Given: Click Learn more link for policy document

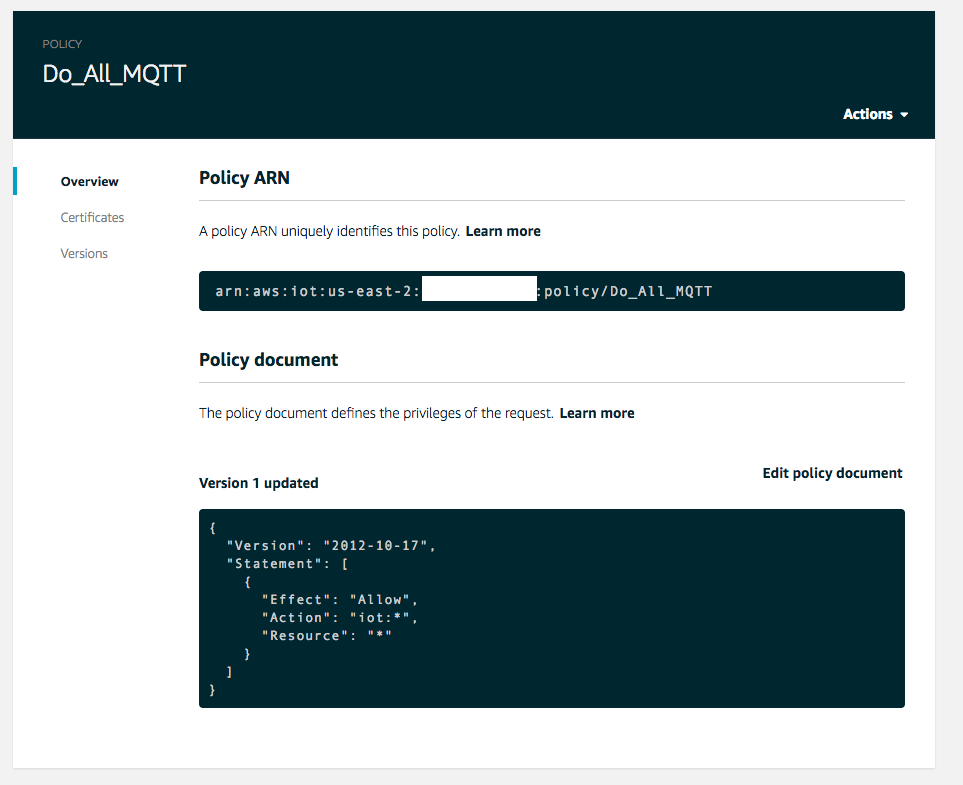Looking at the screenshot, I should (597, 413).
